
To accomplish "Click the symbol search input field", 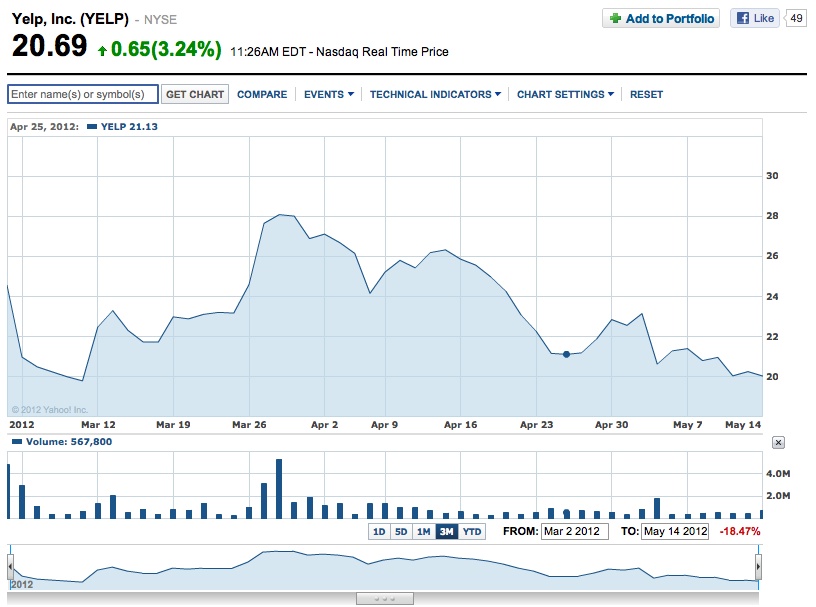I will pos(83,94).
